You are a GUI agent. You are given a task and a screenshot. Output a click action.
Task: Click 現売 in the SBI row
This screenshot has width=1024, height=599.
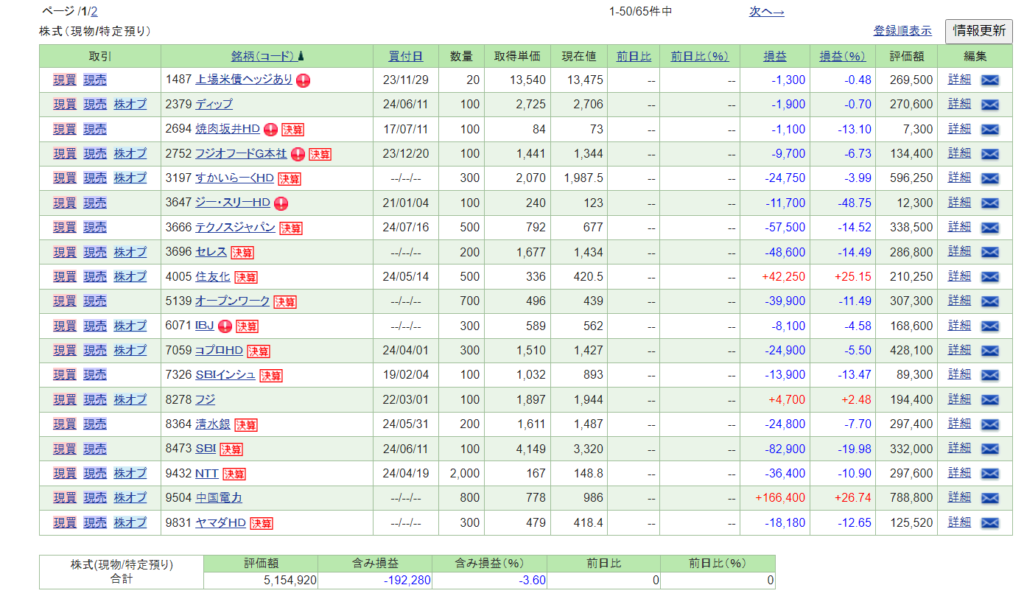[95, 449]
